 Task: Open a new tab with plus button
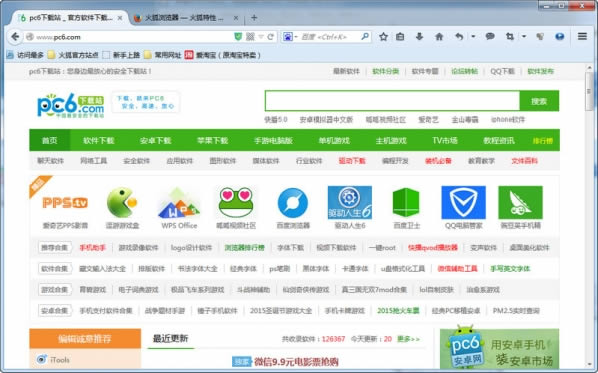pyautogui.click(x=254, y=18)
